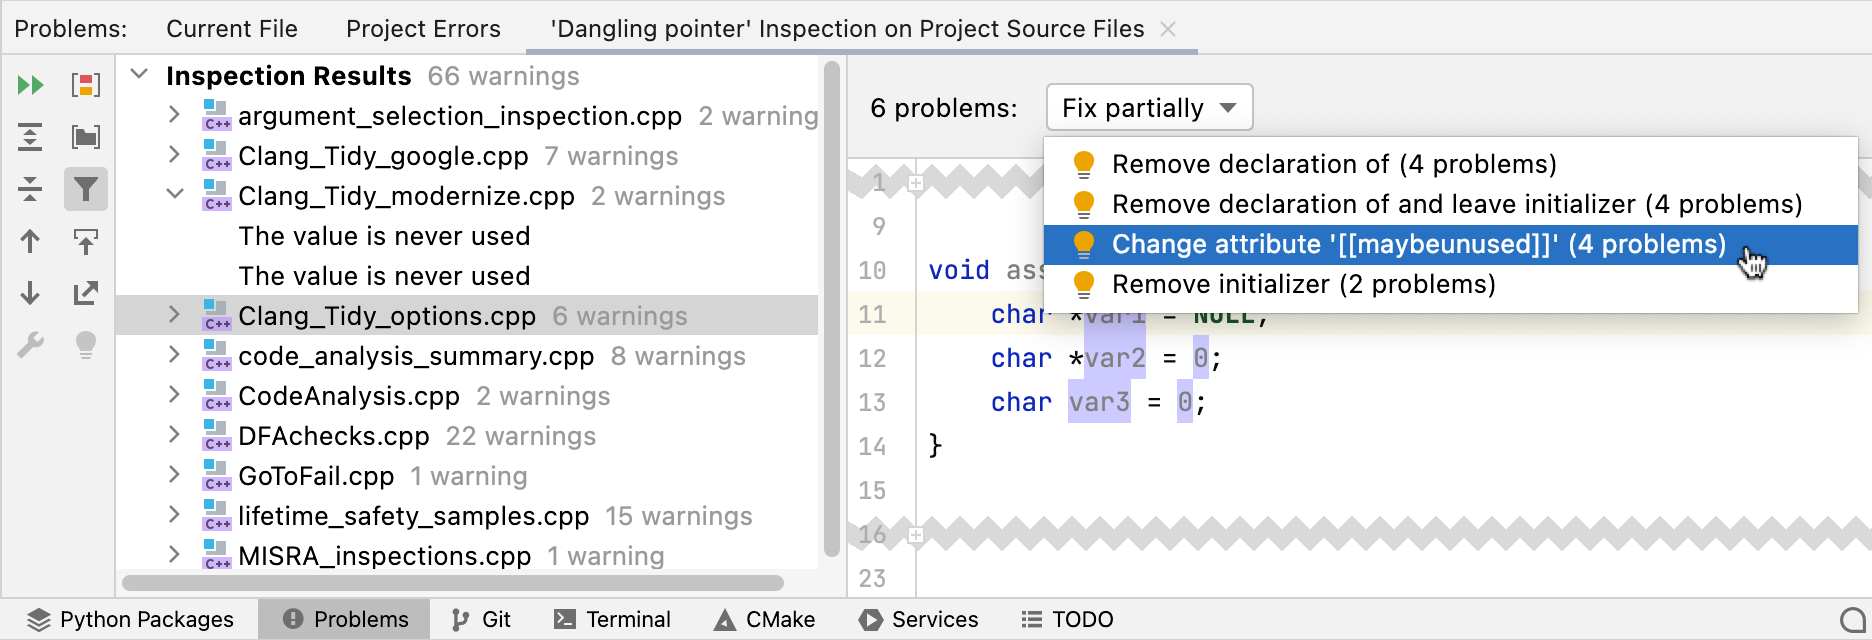The height and width of the screenshot is (640, 1872).
Task: Click the Collapse All icon
Action: (x=30, y=189)
